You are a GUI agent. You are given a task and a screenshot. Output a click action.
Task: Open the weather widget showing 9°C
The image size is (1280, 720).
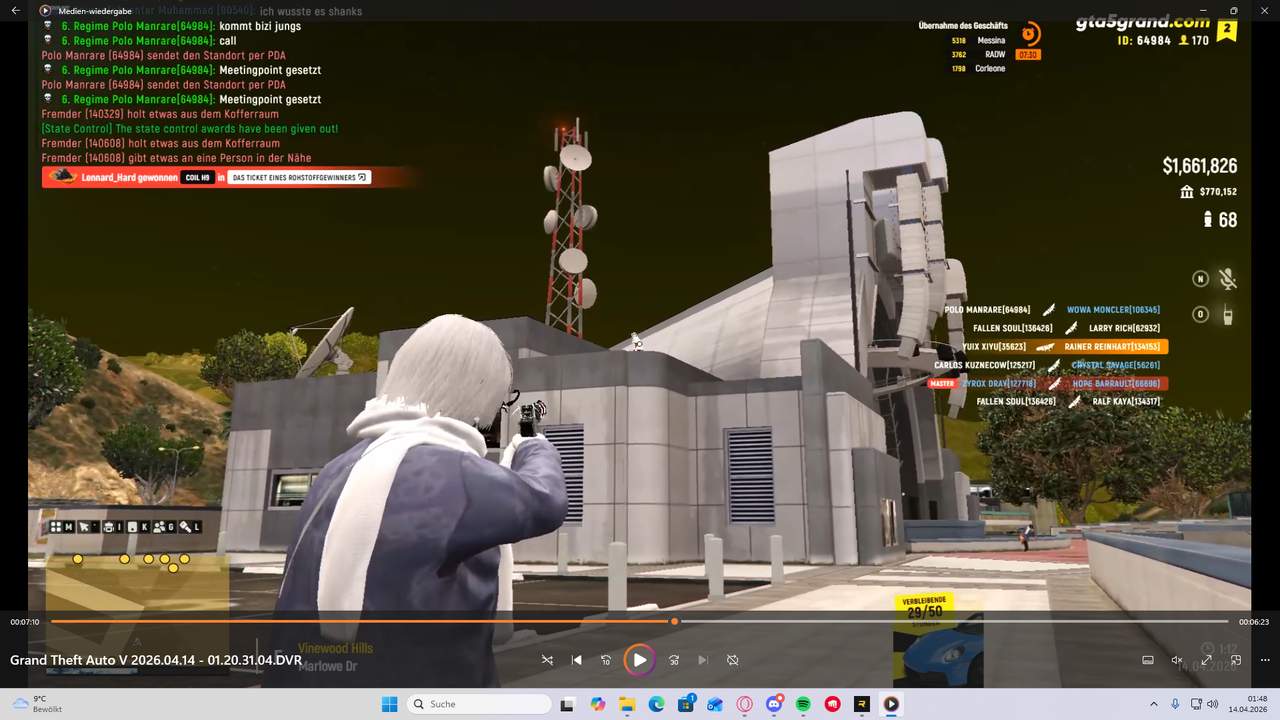37,704
